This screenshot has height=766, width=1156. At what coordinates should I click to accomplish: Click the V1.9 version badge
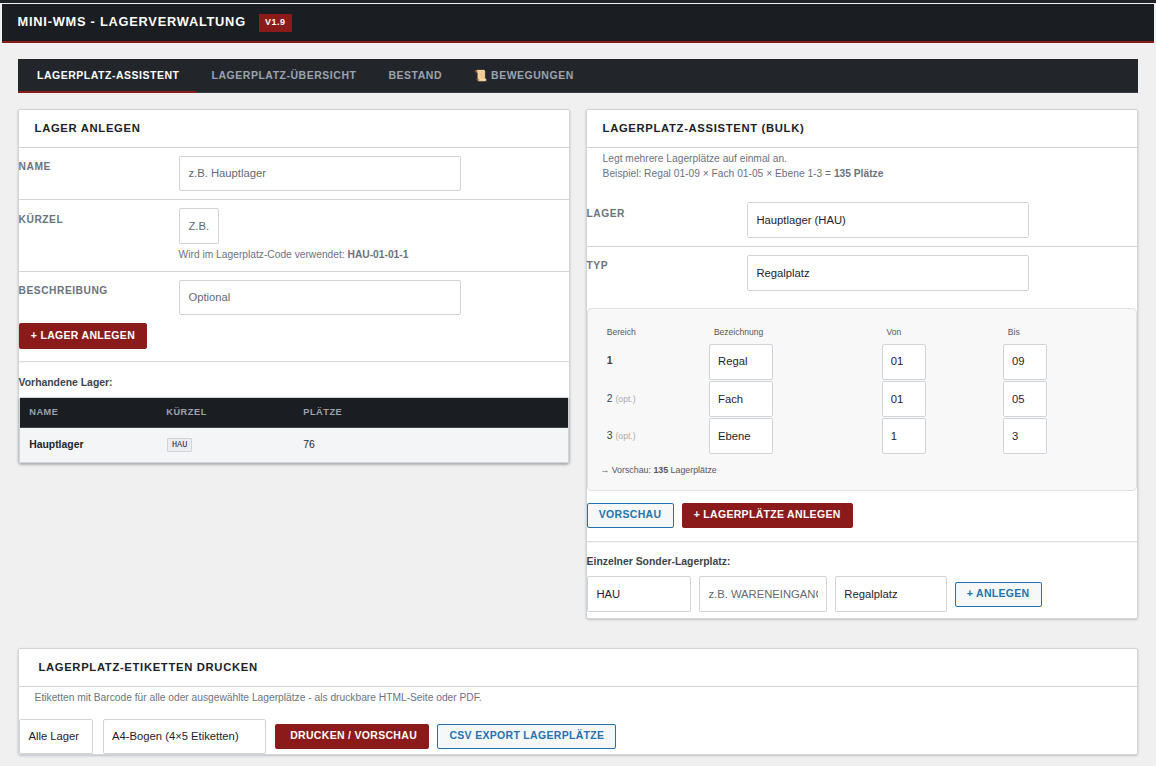(x=275, y=22)
